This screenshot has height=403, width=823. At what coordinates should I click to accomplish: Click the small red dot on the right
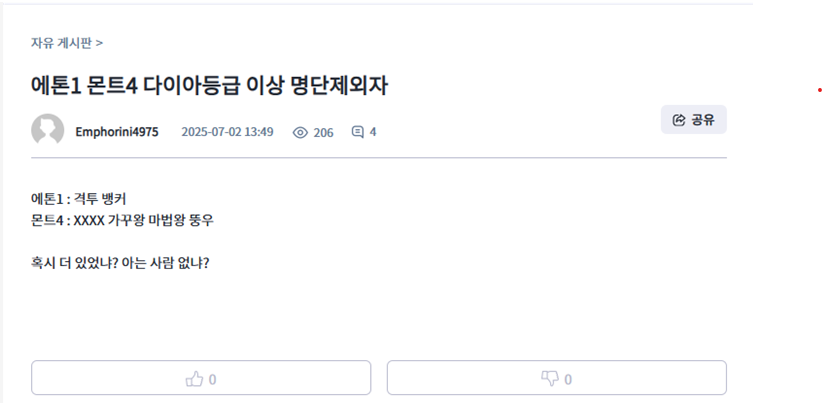[x=819, y=90]
